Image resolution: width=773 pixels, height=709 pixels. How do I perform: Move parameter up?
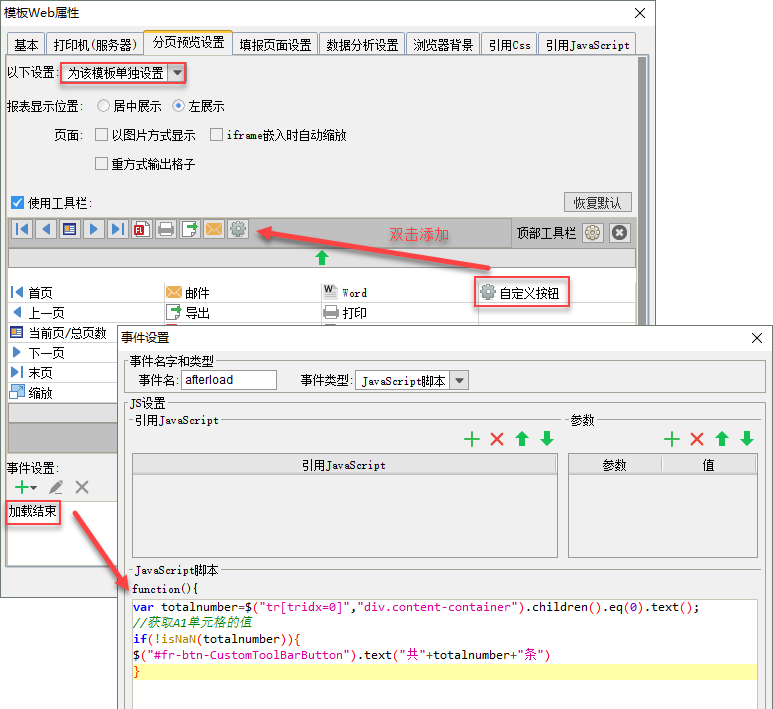[x=722, y=439]
